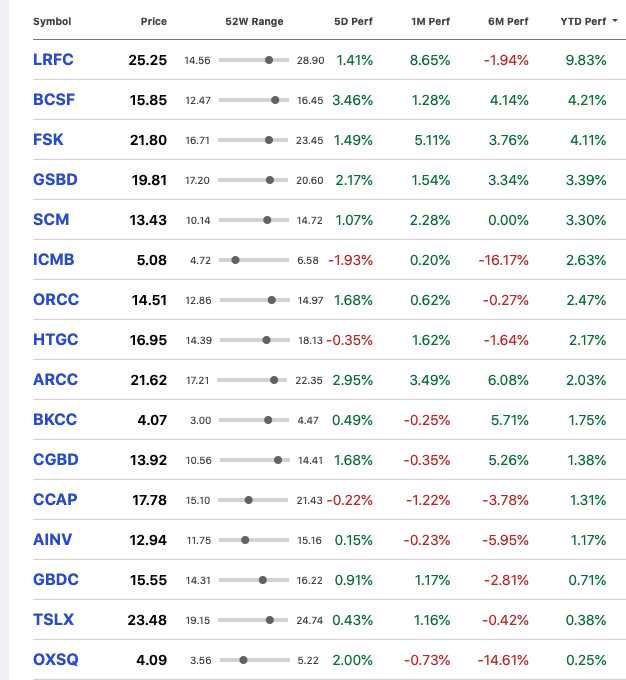Open the GSBD ticker link
The height and width of the screenshot is (680, 626).
[x=55, y=180]
